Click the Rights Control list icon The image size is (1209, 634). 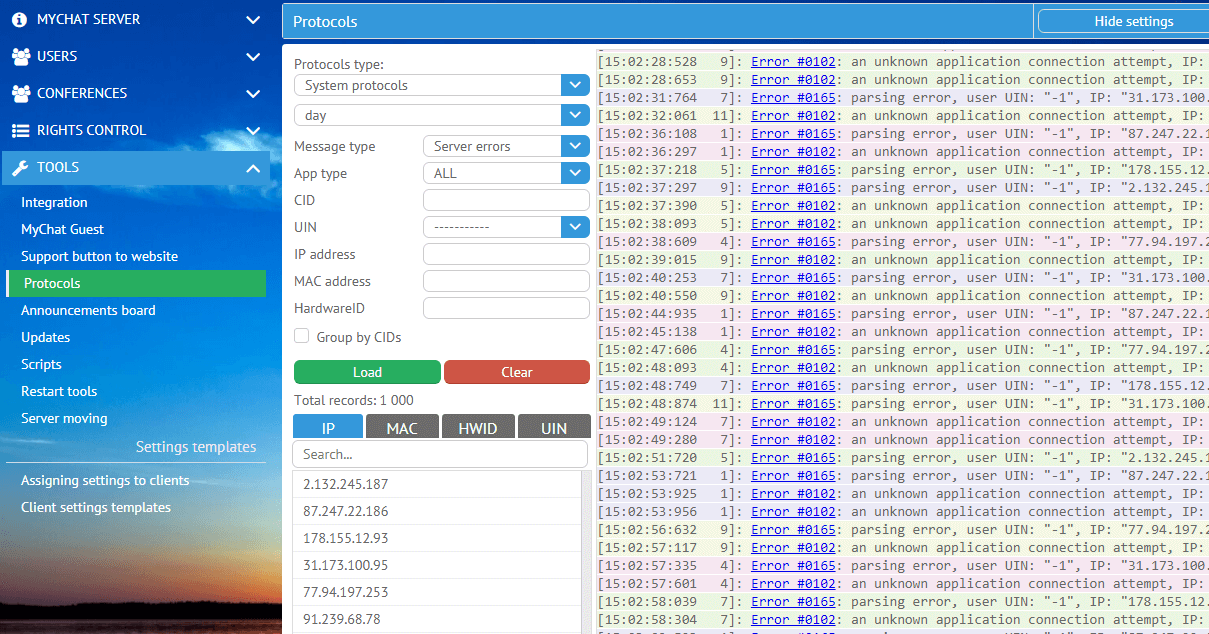tap(20, 130)
